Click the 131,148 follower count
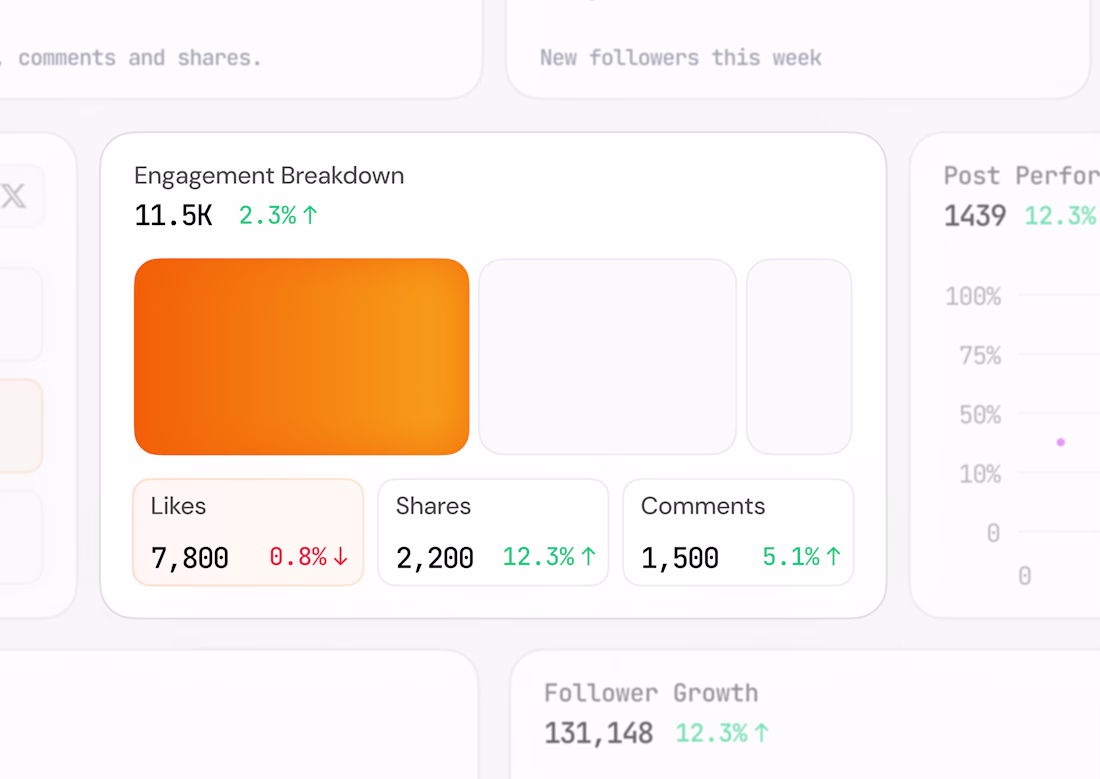 (x=598, y=733)
